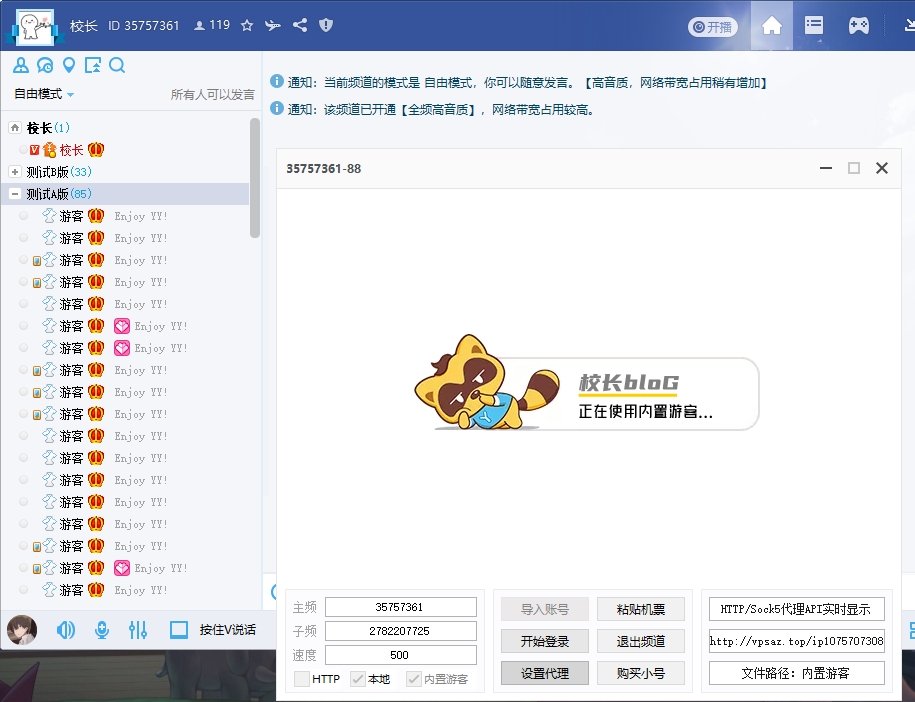Open the game controller tab
Image resolution: width=915 pixels, height=702 pixels.
point(858,26)
